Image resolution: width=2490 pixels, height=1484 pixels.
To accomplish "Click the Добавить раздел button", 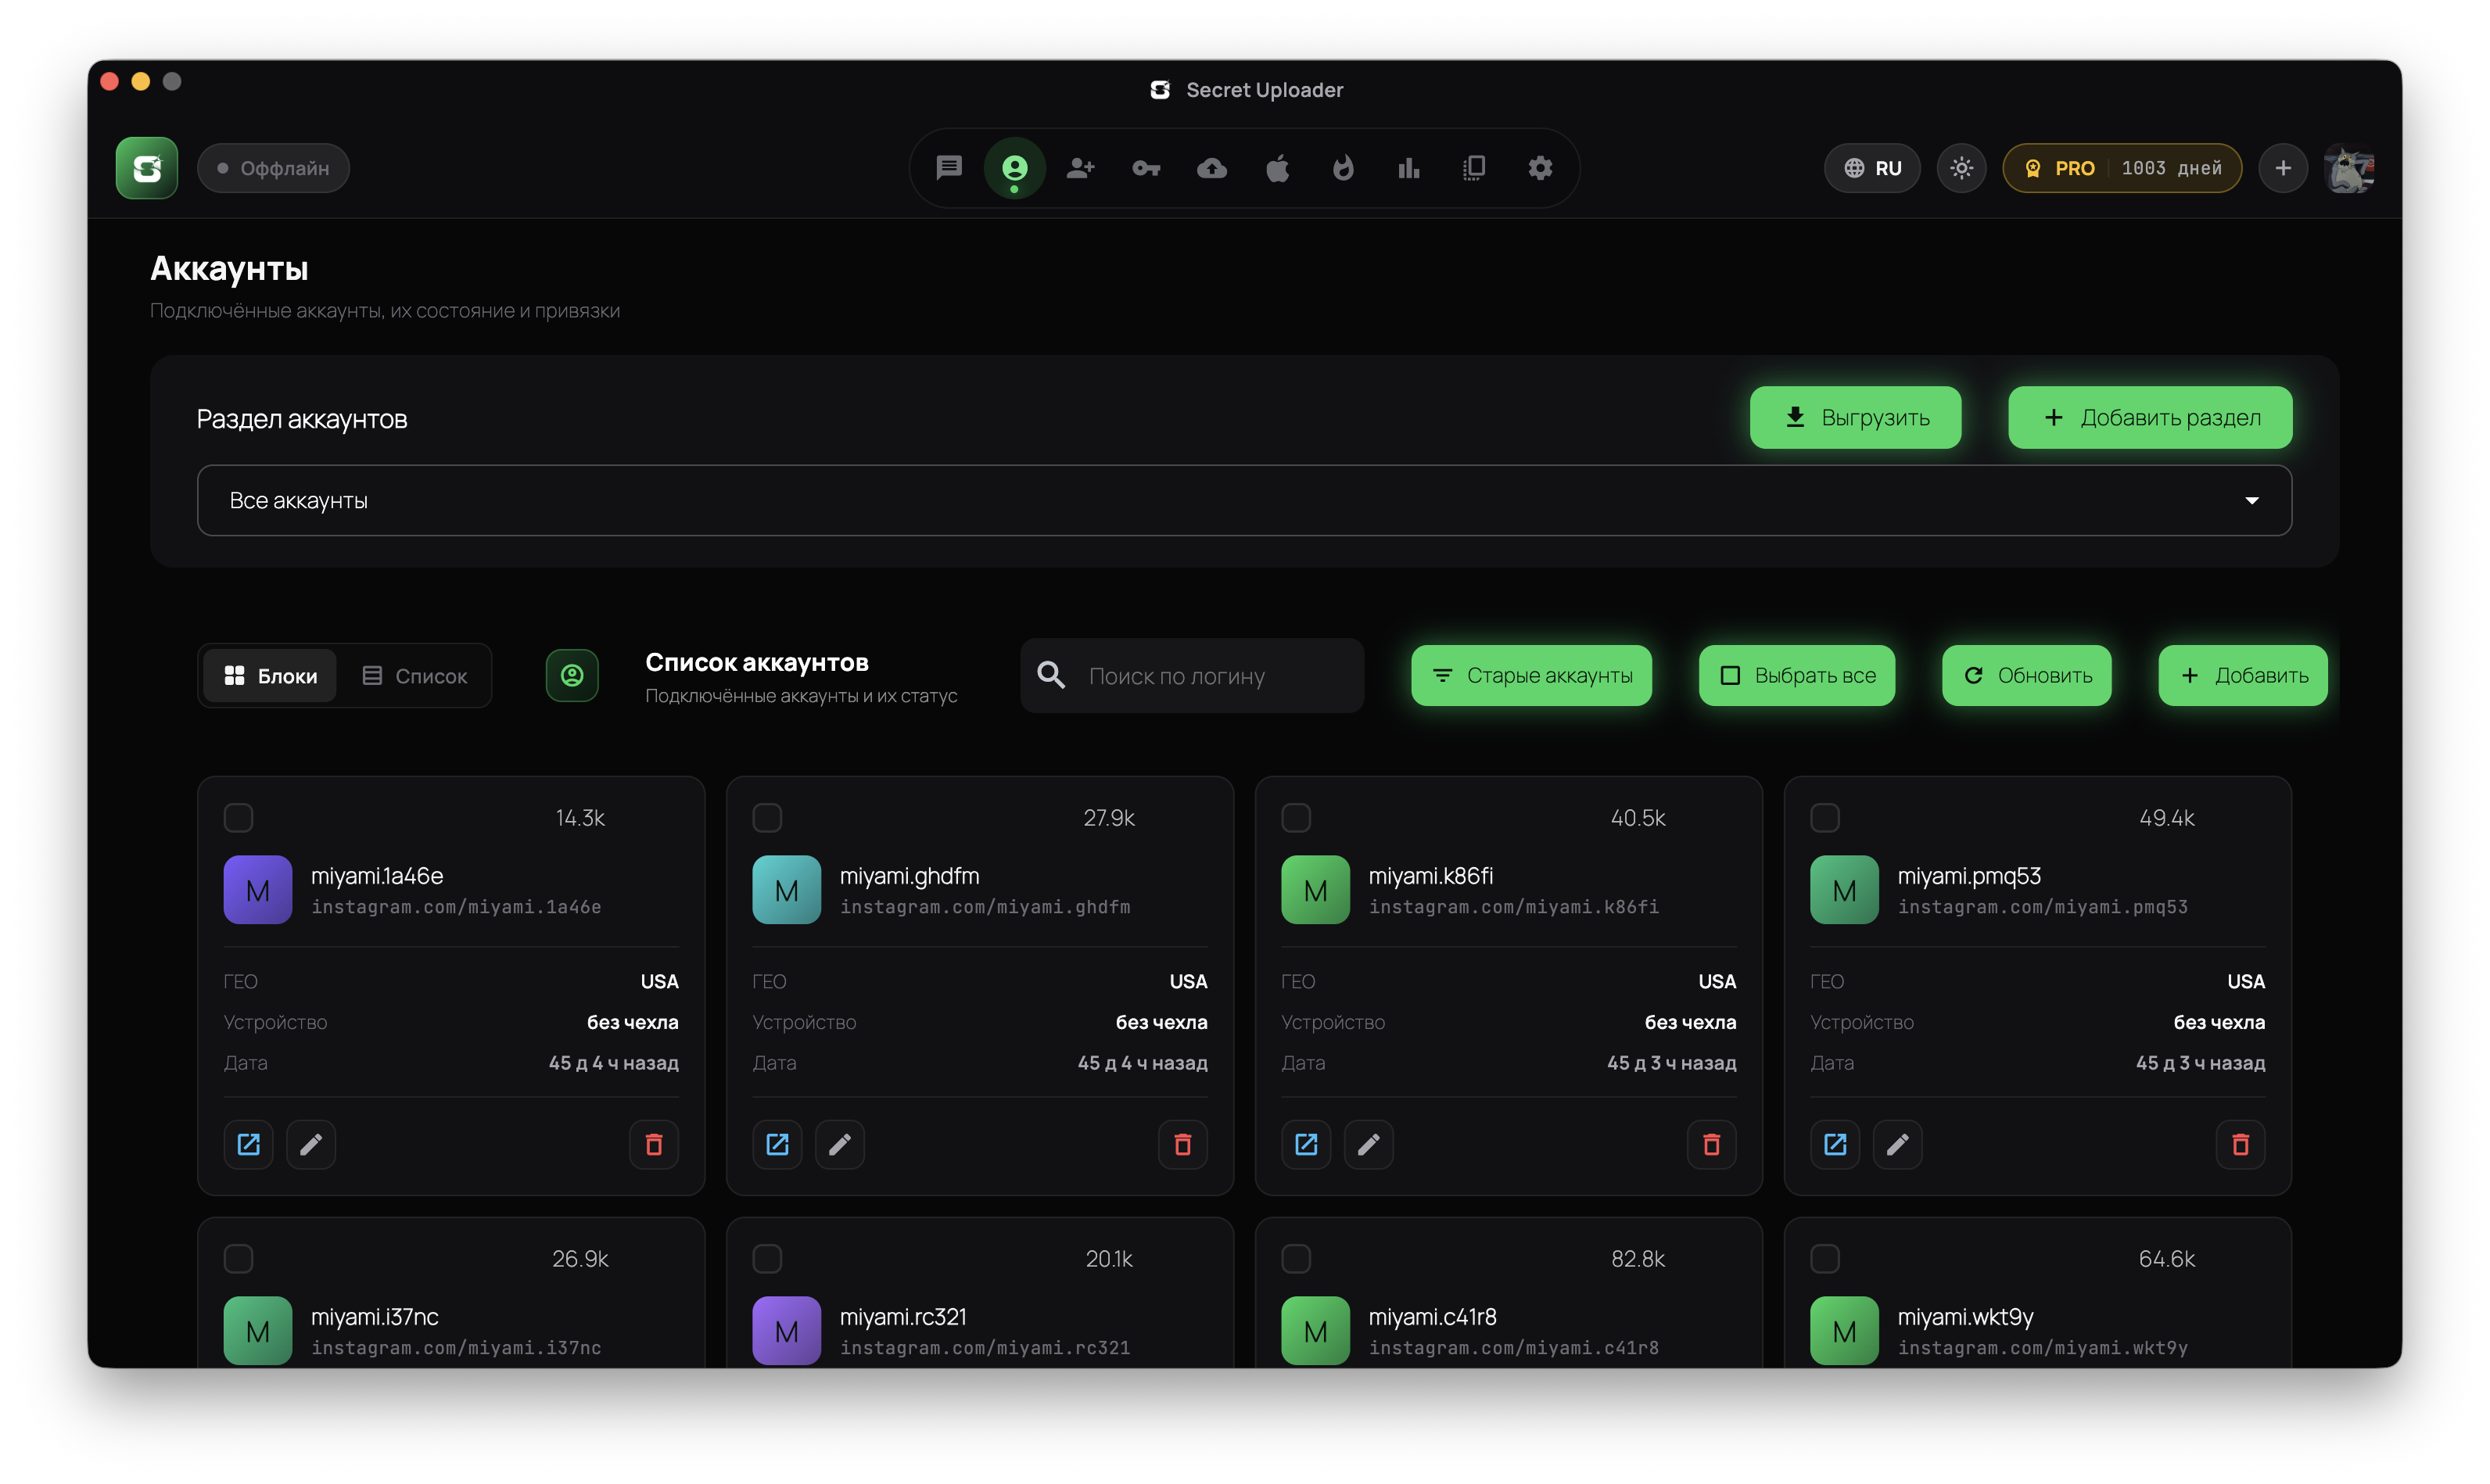I will click(2150, 417).
